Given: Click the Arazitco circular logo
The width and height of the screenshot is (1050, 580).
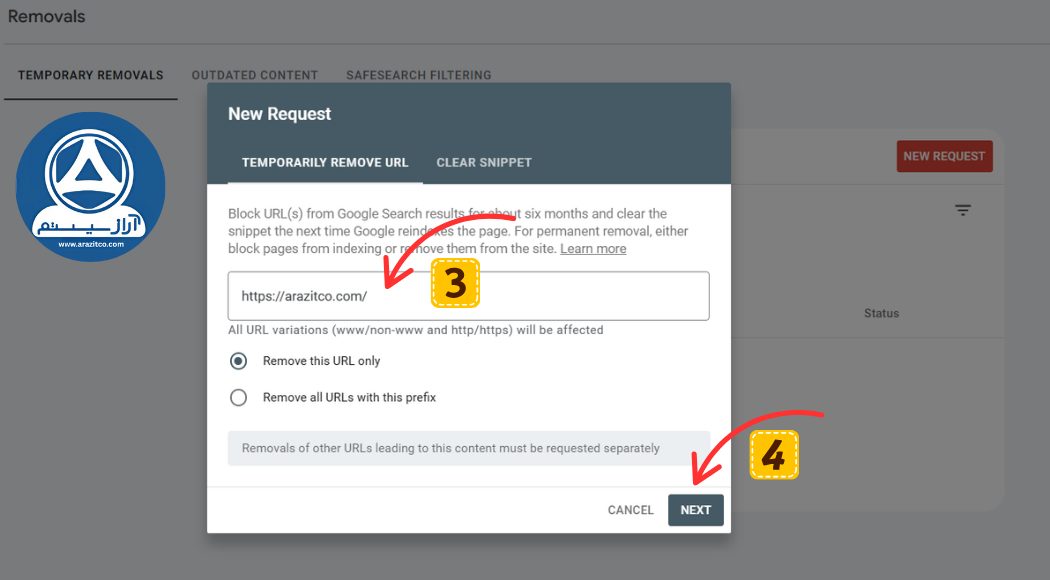Looking at the screenshot, I should point(90,187).
